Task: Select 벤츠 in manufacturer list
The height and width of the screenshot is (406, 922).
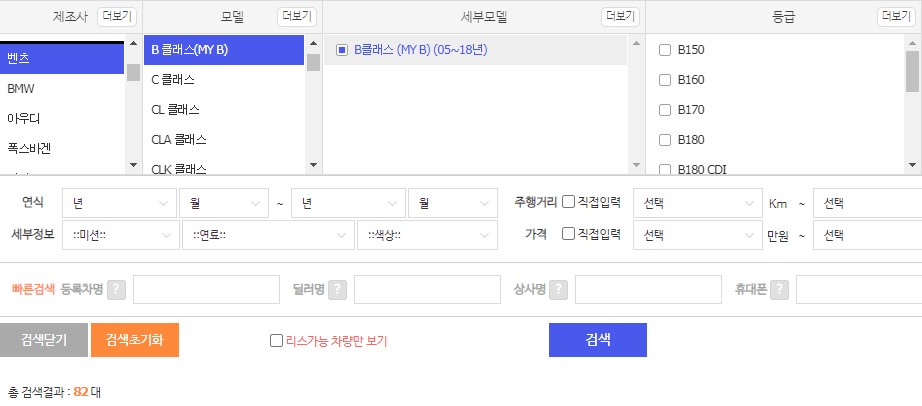Action: coord(62,58)
